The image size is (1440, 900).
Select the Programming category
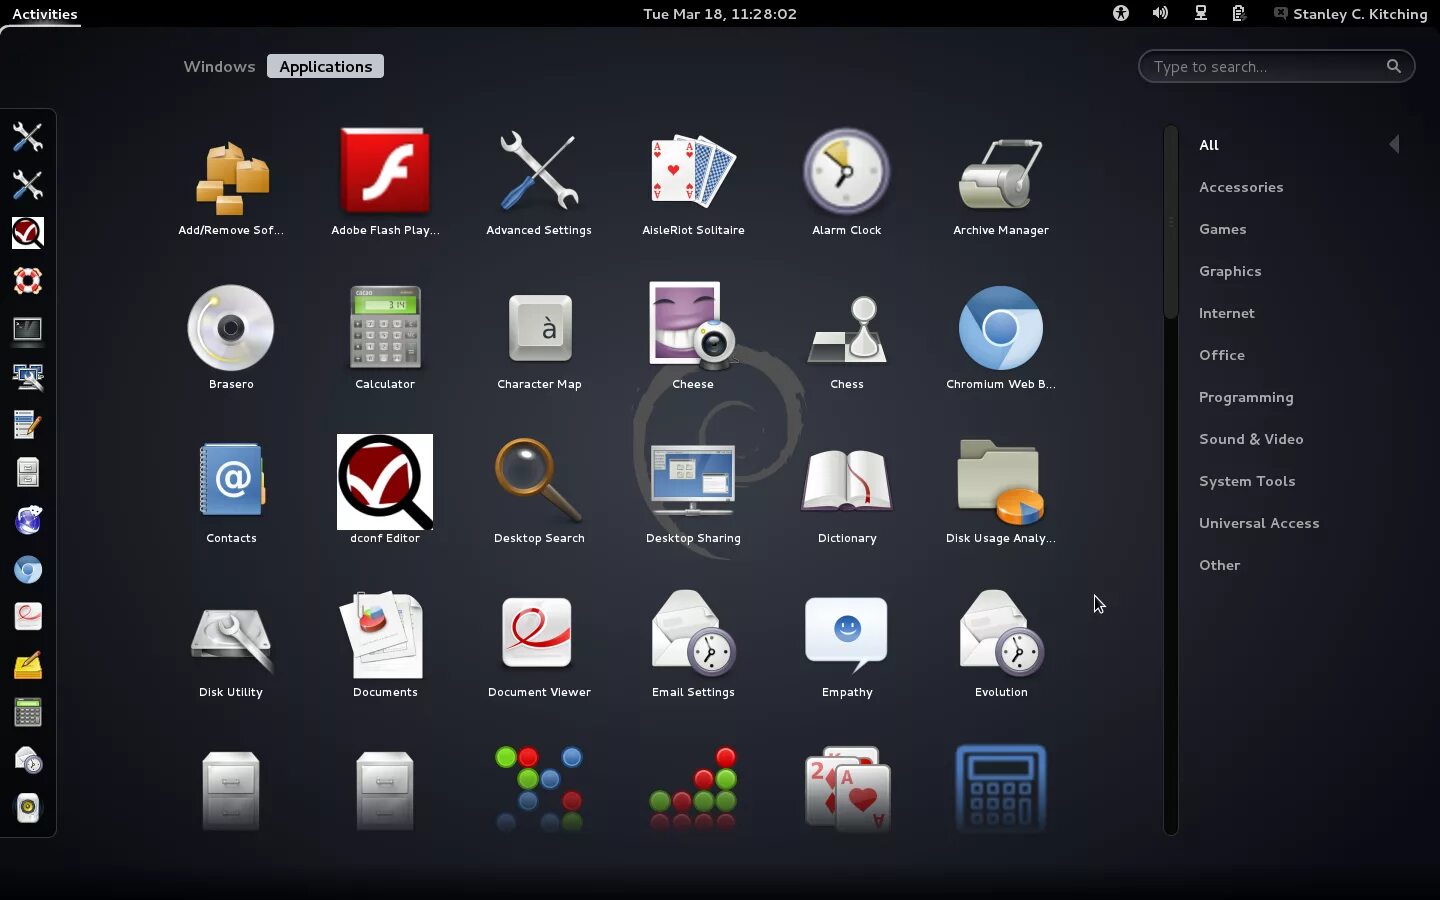point(1246,397)
